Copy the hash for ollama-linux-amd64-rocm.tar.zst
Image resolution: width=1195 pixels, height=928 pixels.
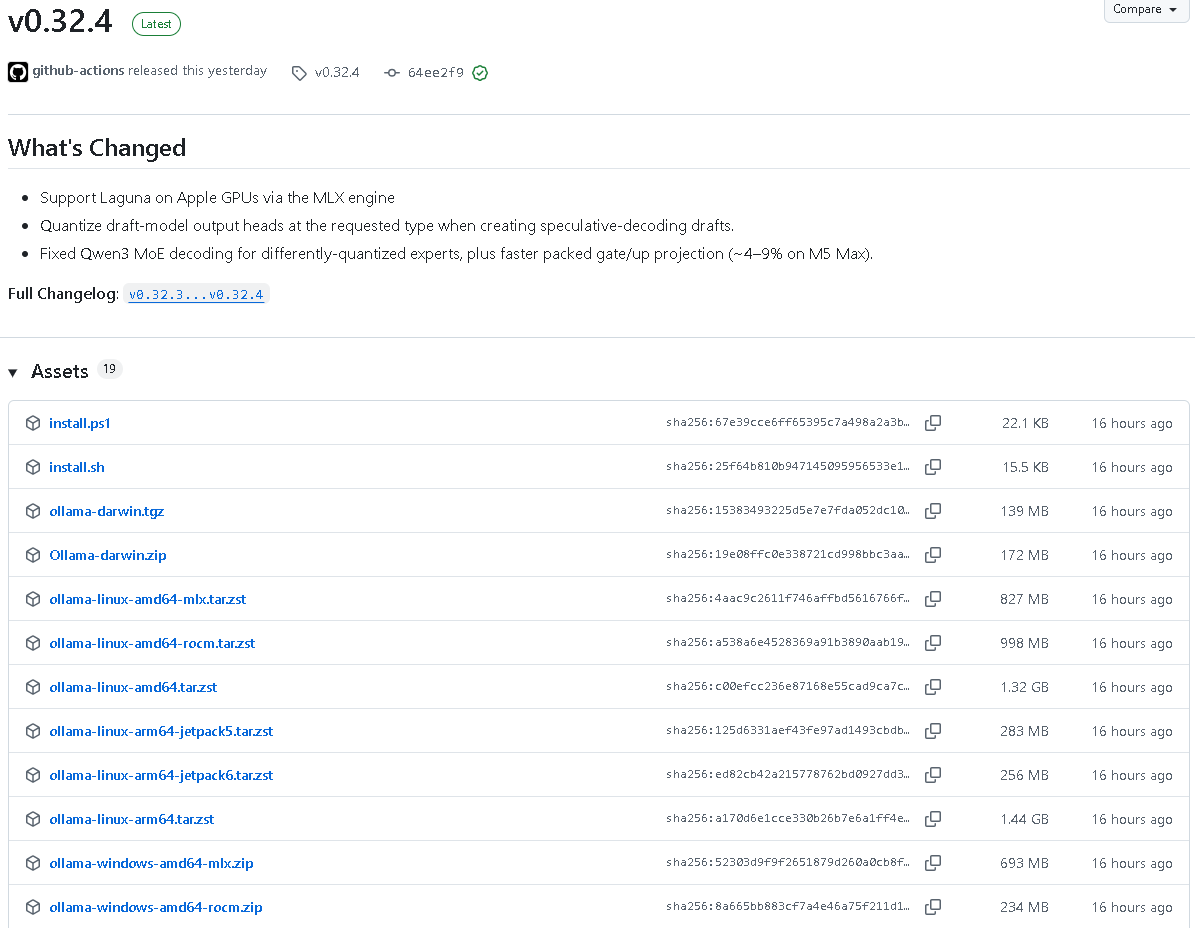(x=933, y=643)
